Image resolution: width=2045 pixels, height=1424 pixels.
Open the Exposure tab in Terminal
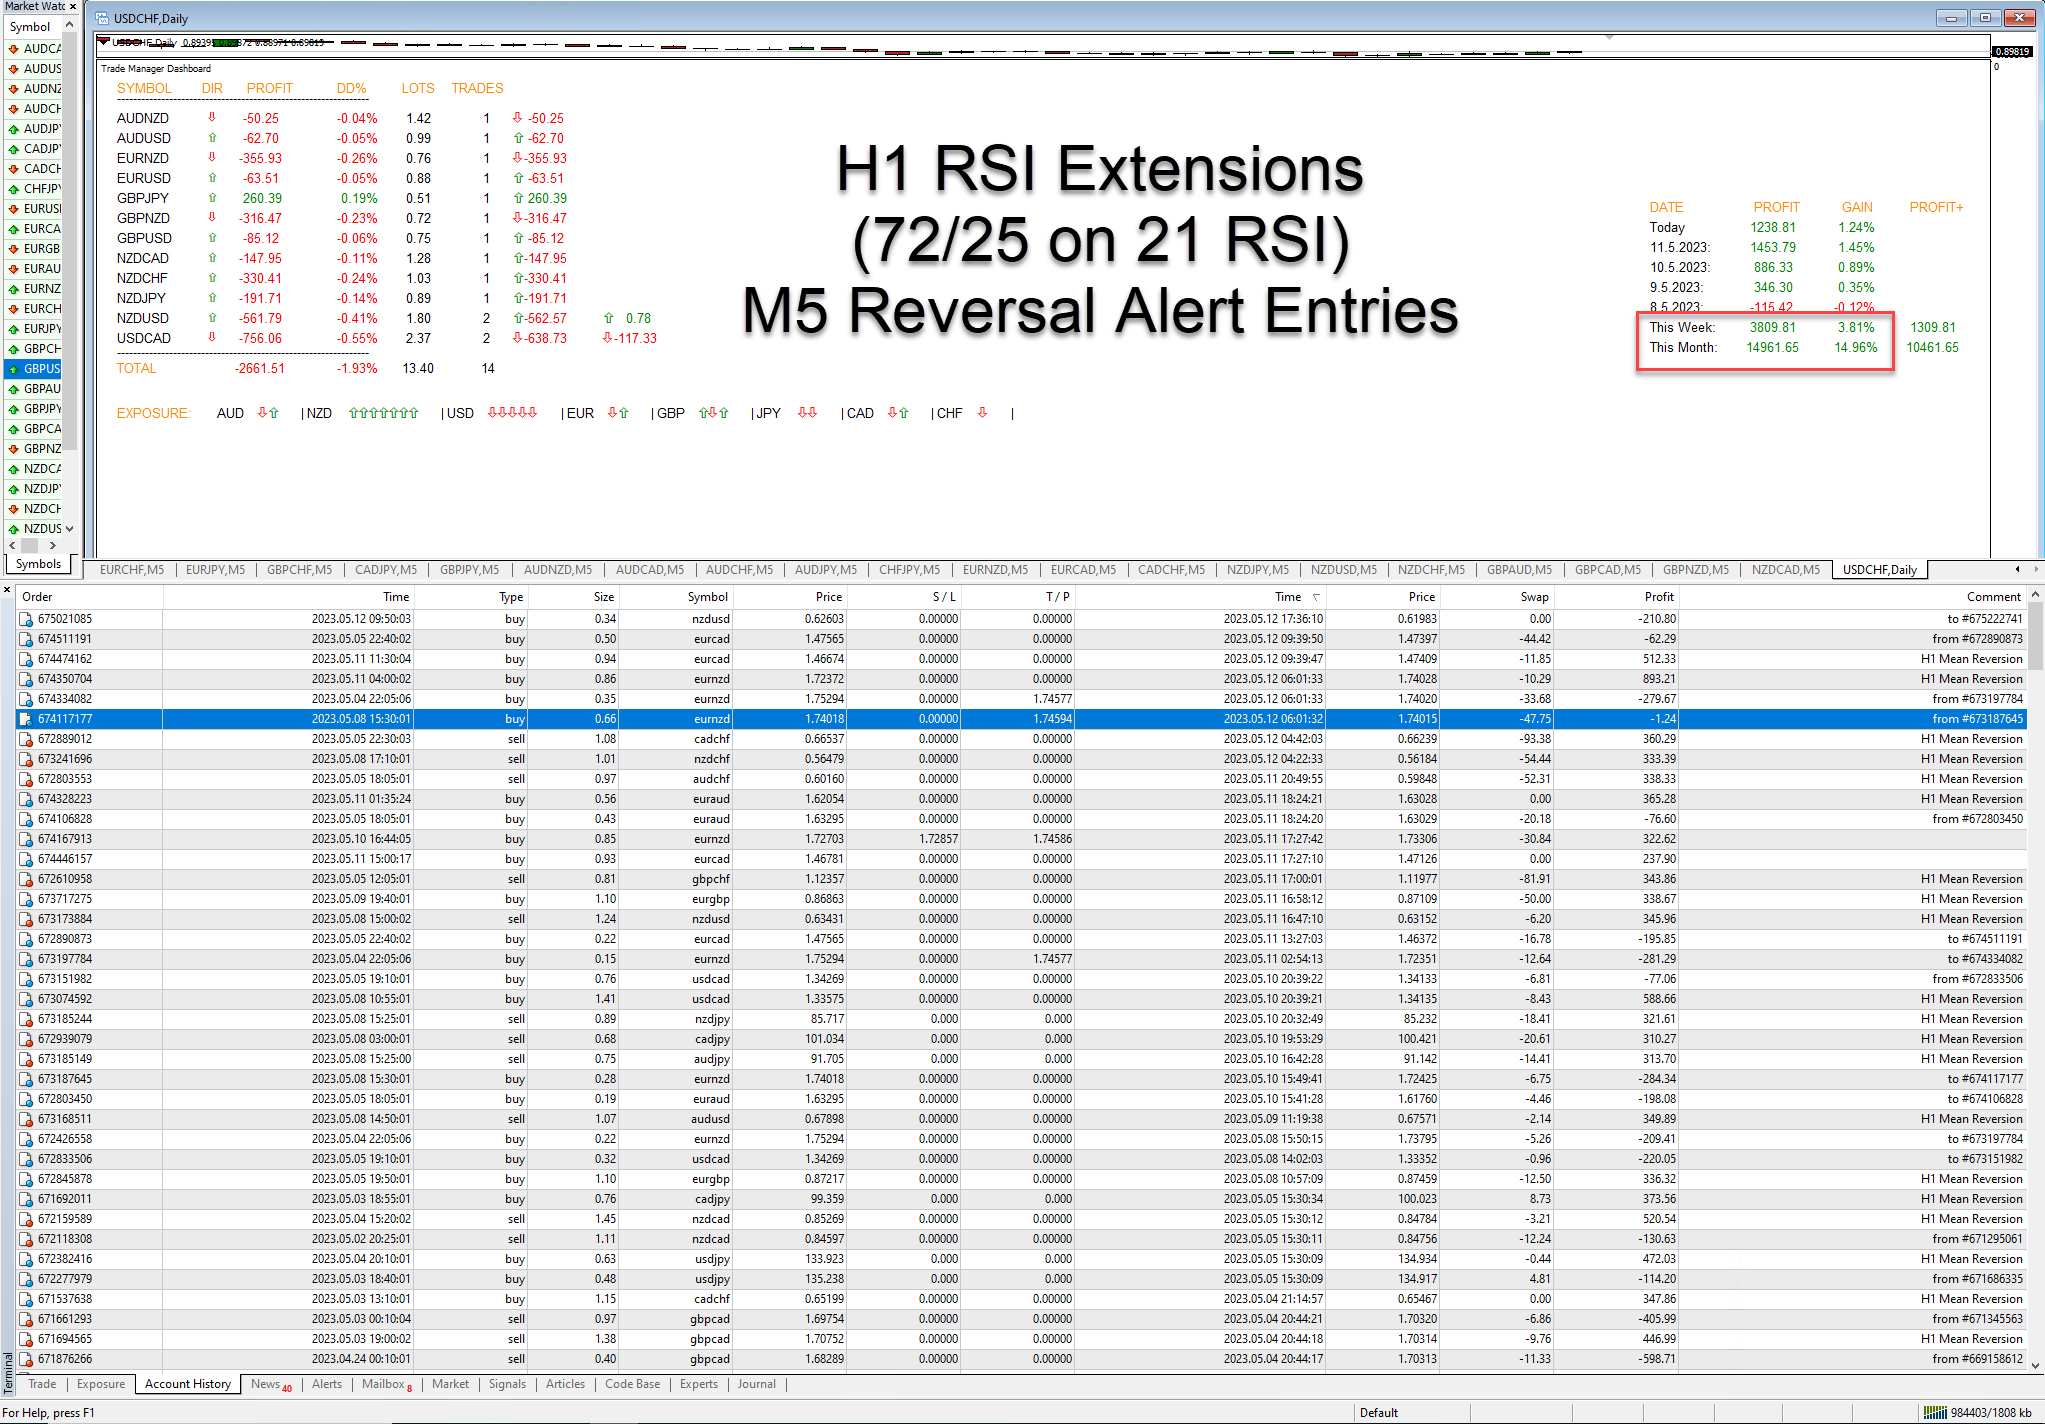[101, 1384]
